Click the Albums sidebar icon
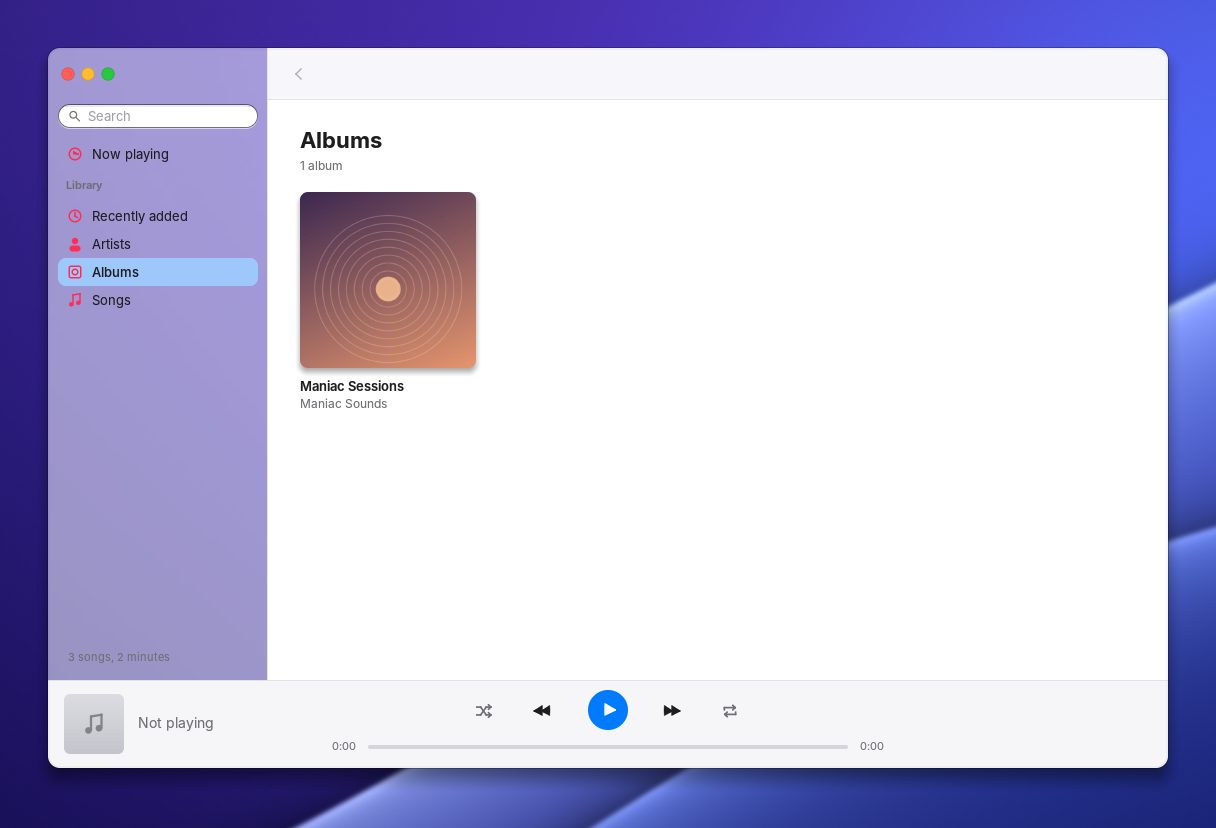Viewport: 1216px width, 828px height. click(75, 272)
